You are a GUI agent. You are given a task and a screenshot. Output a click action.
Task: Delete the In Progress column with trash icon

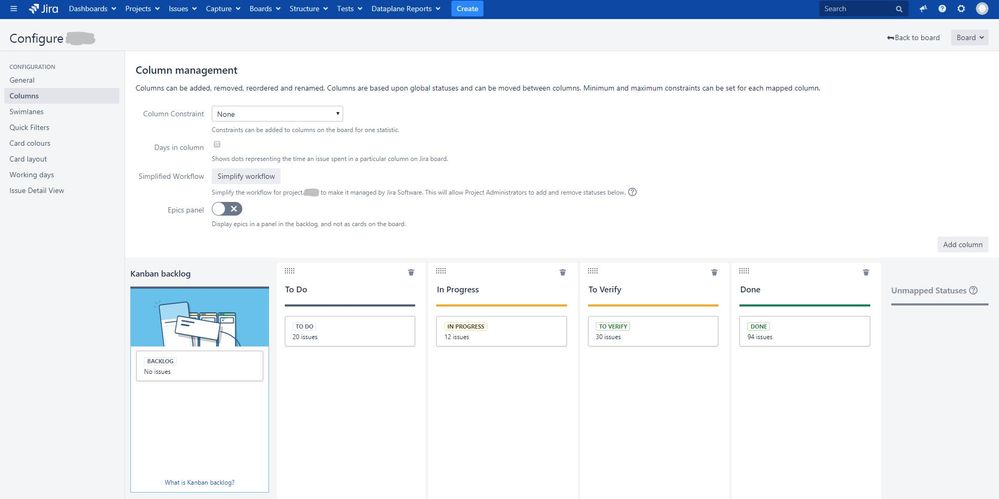point(563,272)
